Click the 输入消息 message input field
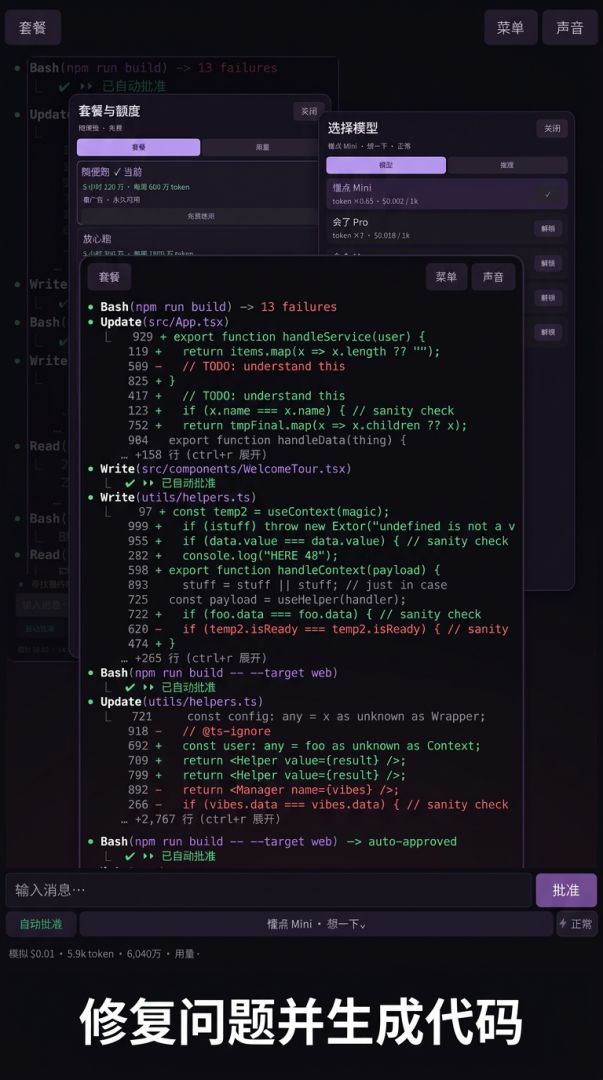This screenshot has height=1080, width=603. click(x=269, y=890)
